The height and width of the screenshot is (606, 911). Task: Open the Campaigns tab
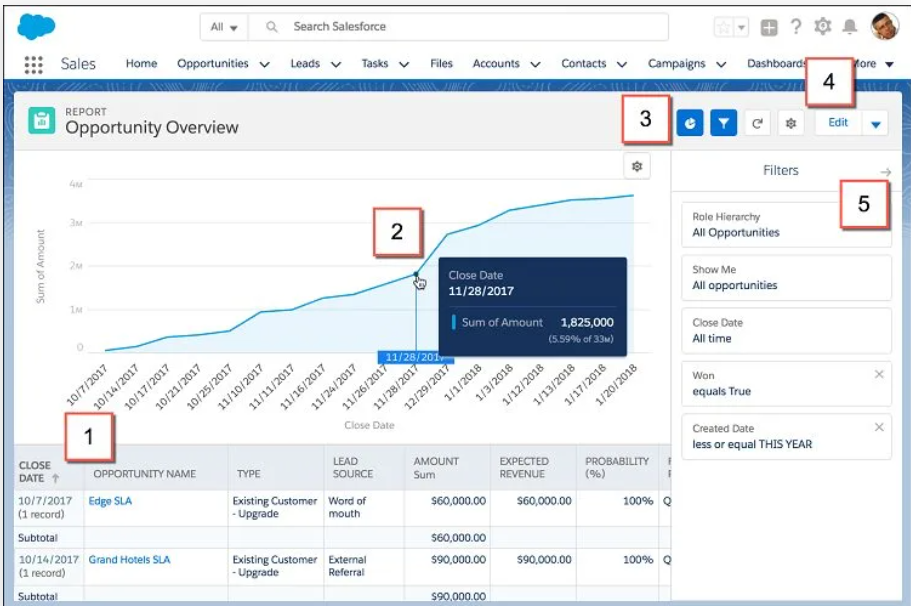coord(676,63)
